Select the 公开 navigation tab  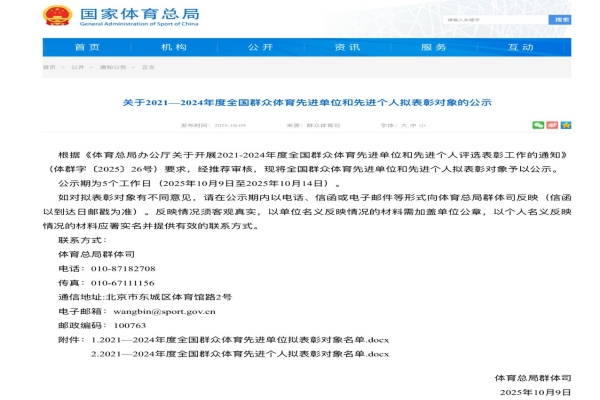pyautogui.click(x=260, y=47)
